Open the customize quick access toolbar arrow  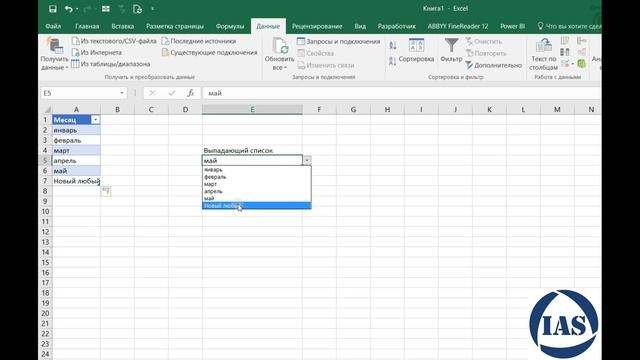(x=153, y=9)
